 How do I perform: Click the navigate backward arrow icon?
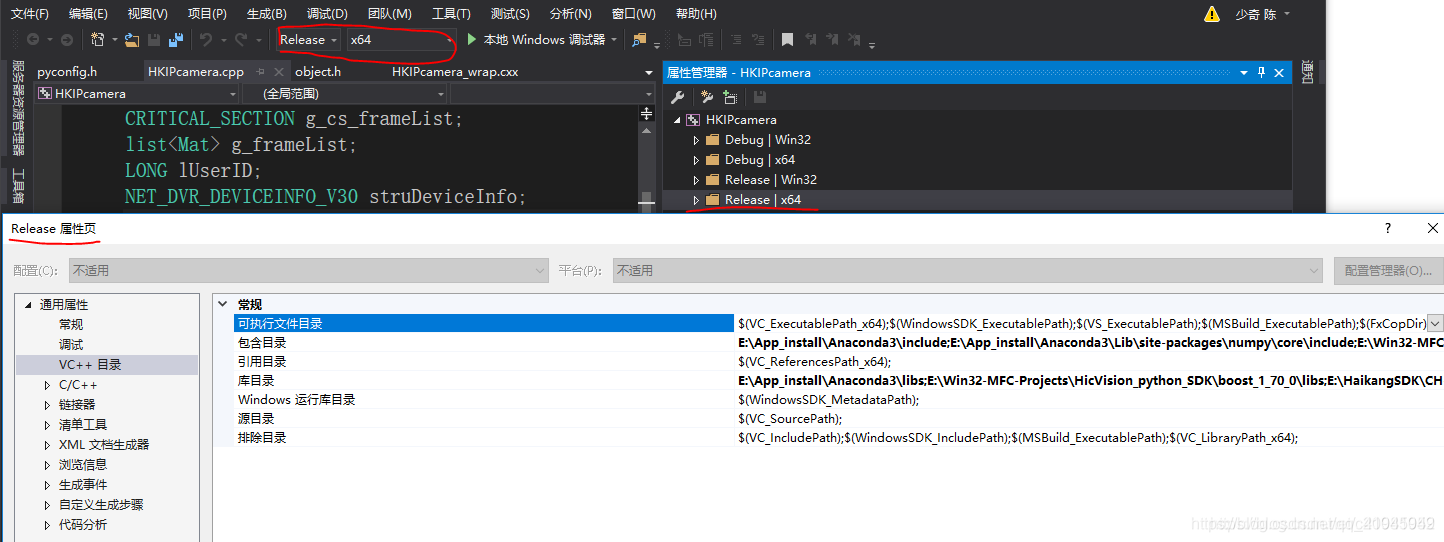coord(33,40)
